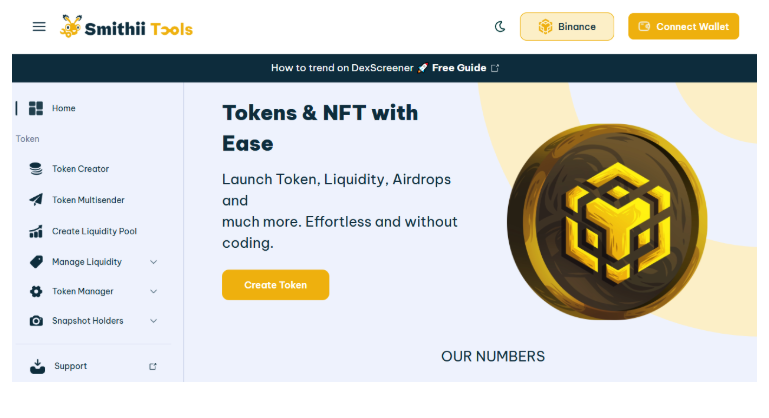Expand the Token Manager chevron
This screenshot has width=769, height=418.
pyautogui.click(x=154, y=291)
